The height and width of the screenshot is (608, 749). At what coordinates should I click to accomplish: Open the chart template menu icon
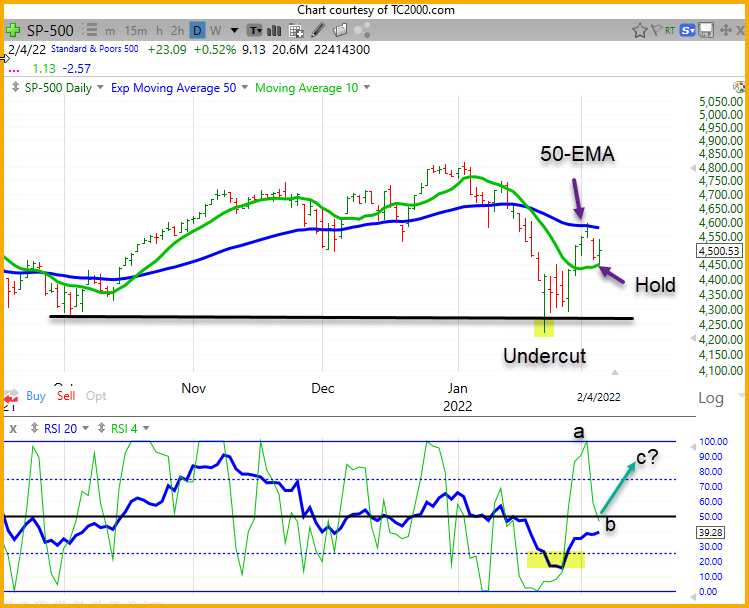(x=255, y=31)
